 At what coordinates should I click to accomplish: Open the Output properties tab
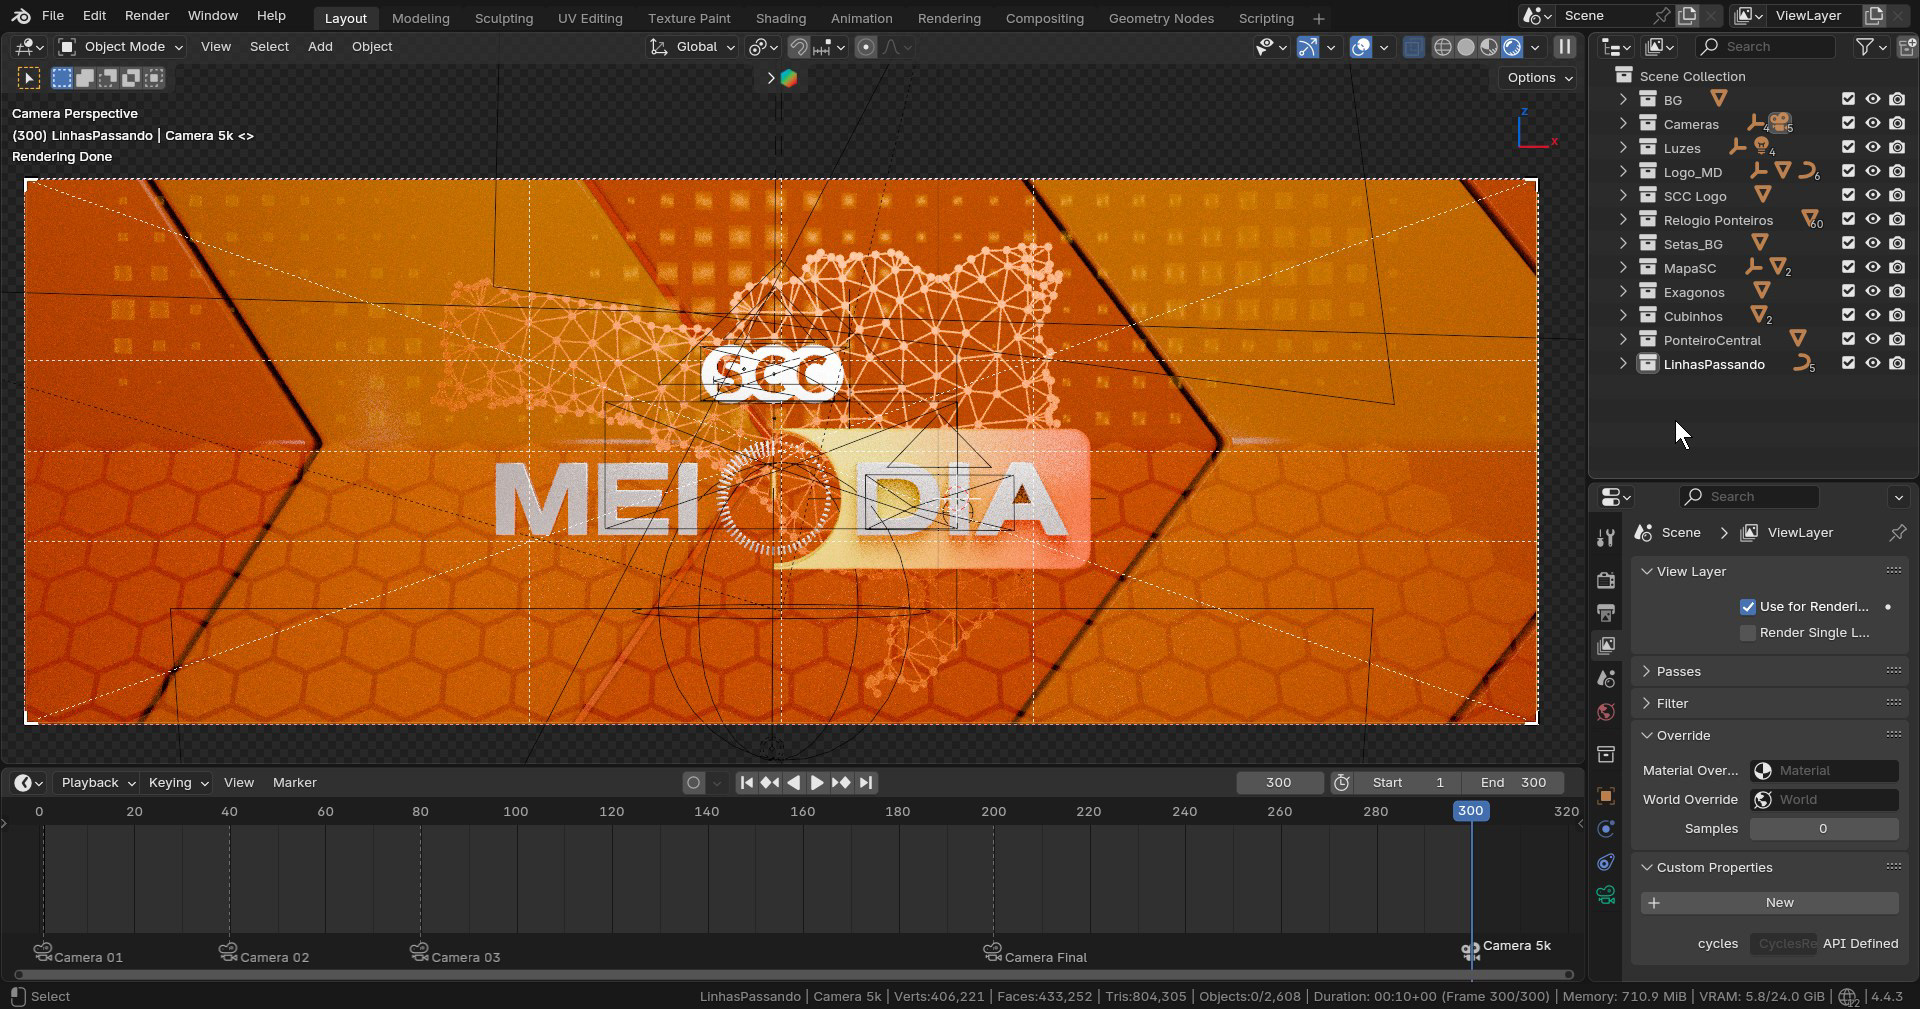1606,613
